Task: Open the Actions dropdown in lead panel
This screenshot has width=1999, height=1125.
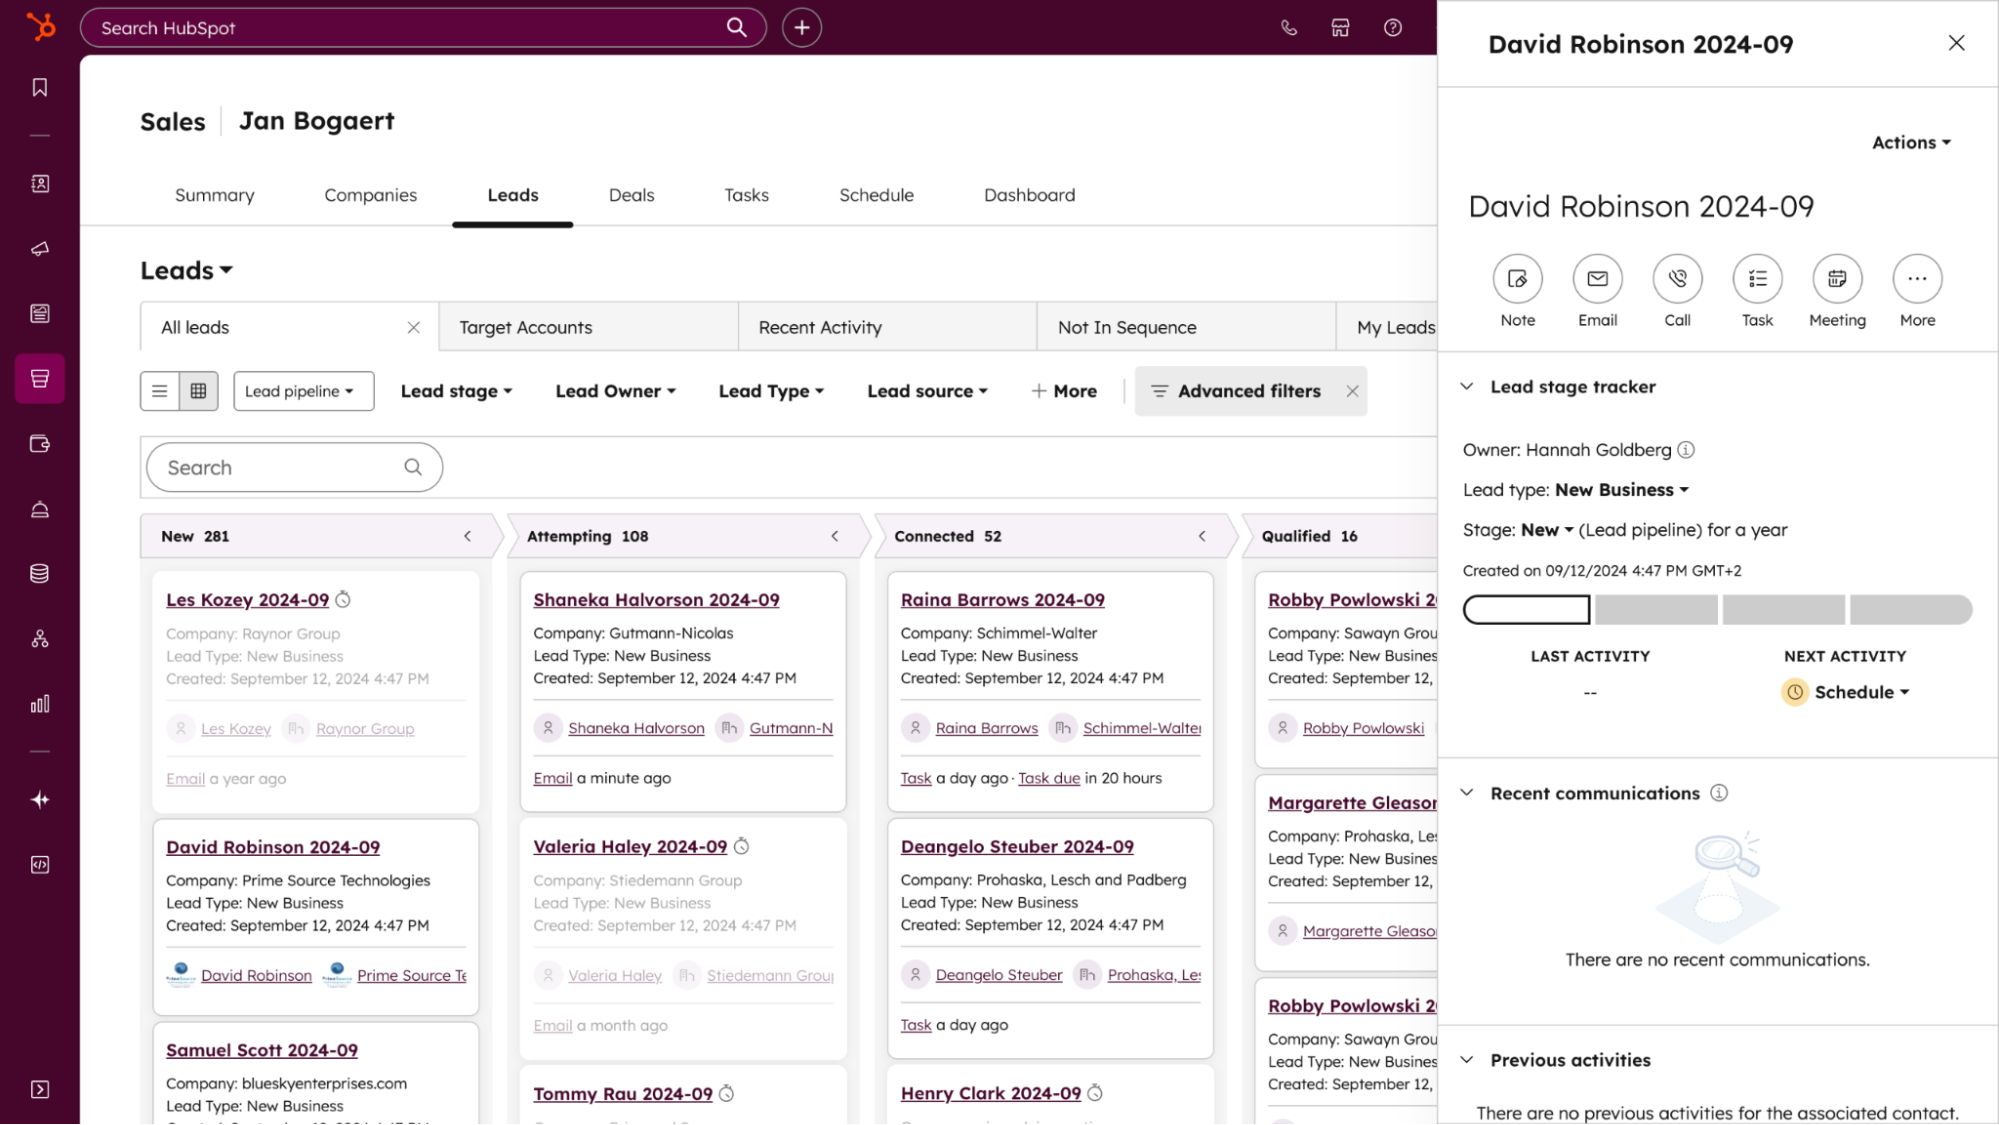Action: [x=1911, y=143]
